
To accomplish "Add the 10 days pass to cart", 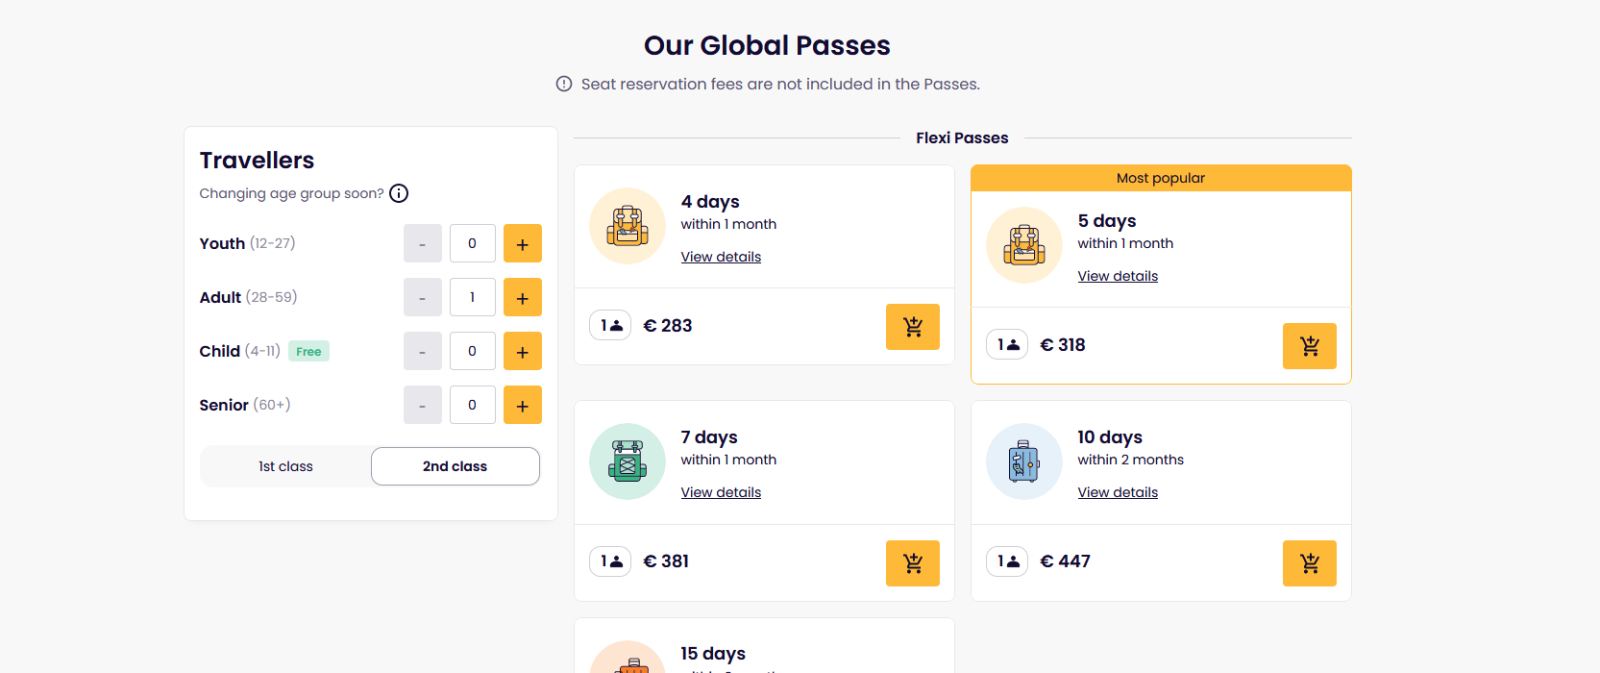I will pyautogui.click(x=1309, y=563).
